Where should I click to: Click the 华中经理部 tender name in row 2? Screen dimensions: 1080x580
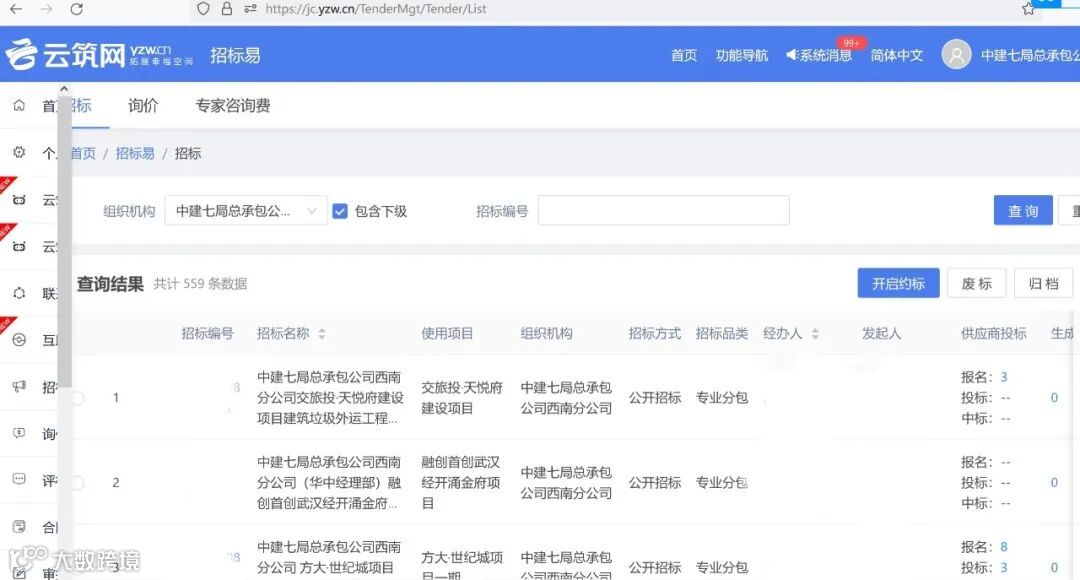click(x=329, y=483)
